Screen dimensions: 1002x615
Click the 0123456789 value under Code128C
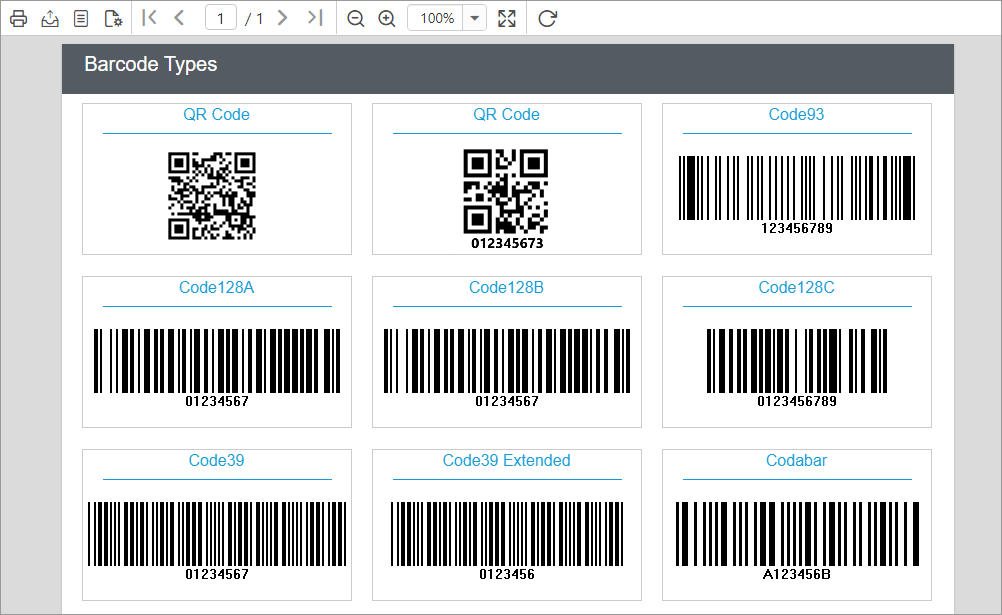coord(797,401)
